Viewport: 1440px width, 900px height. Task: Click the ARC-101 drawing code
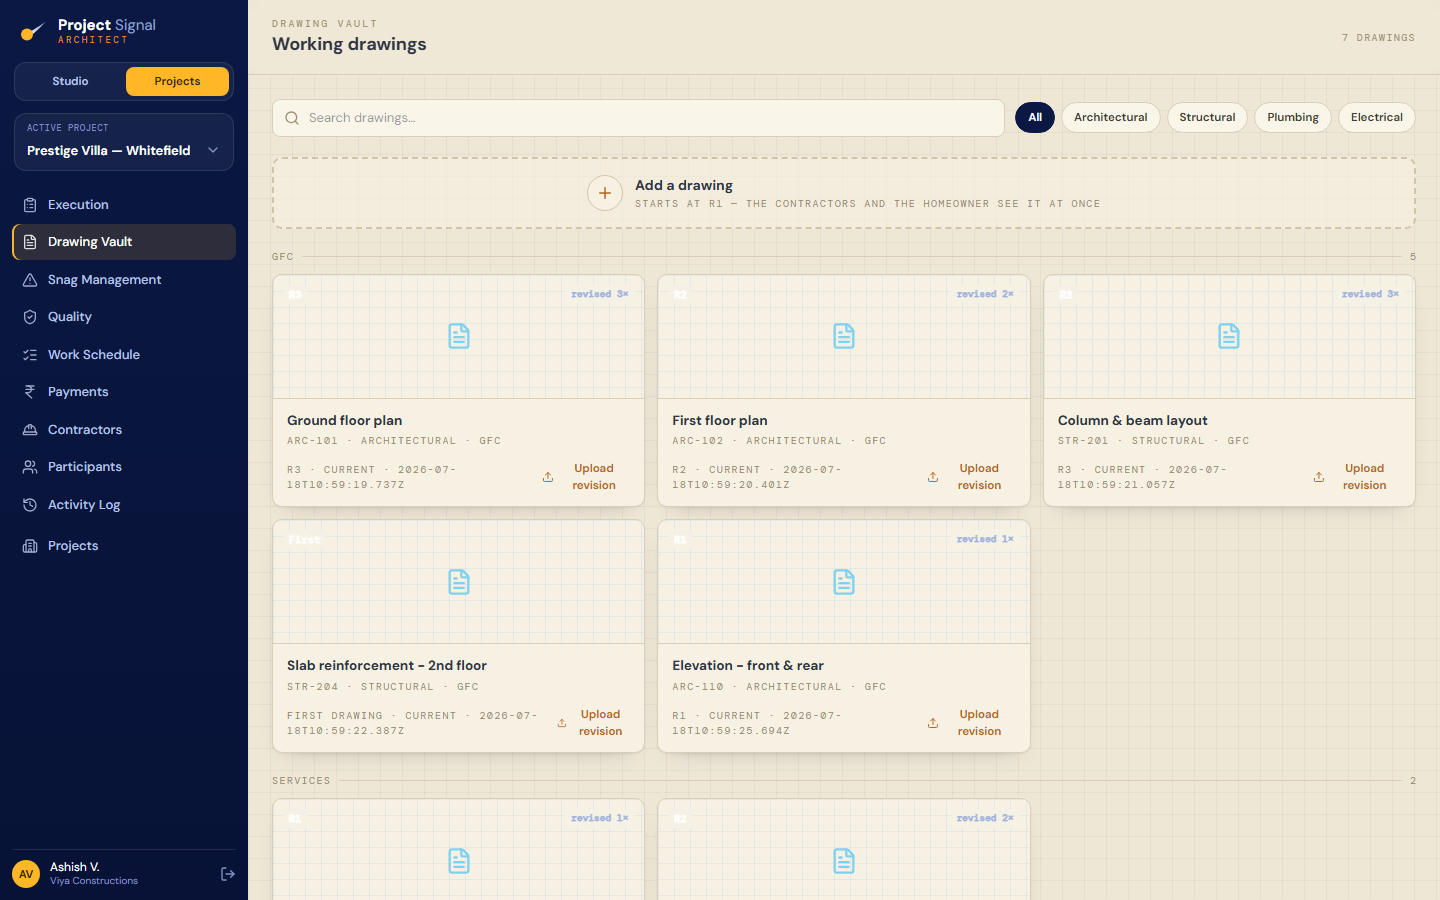click(x=313, y=441)
